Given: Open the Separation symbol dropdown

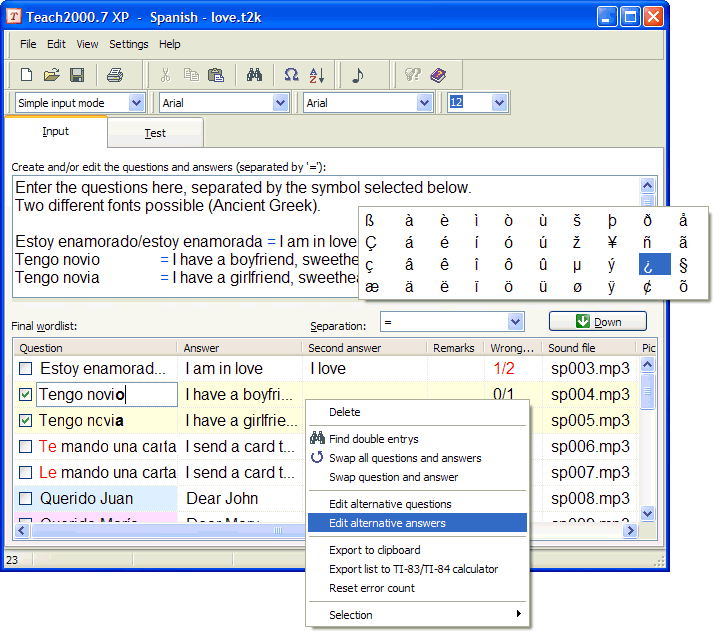Looking at the screenshot, I should (515, 322).
